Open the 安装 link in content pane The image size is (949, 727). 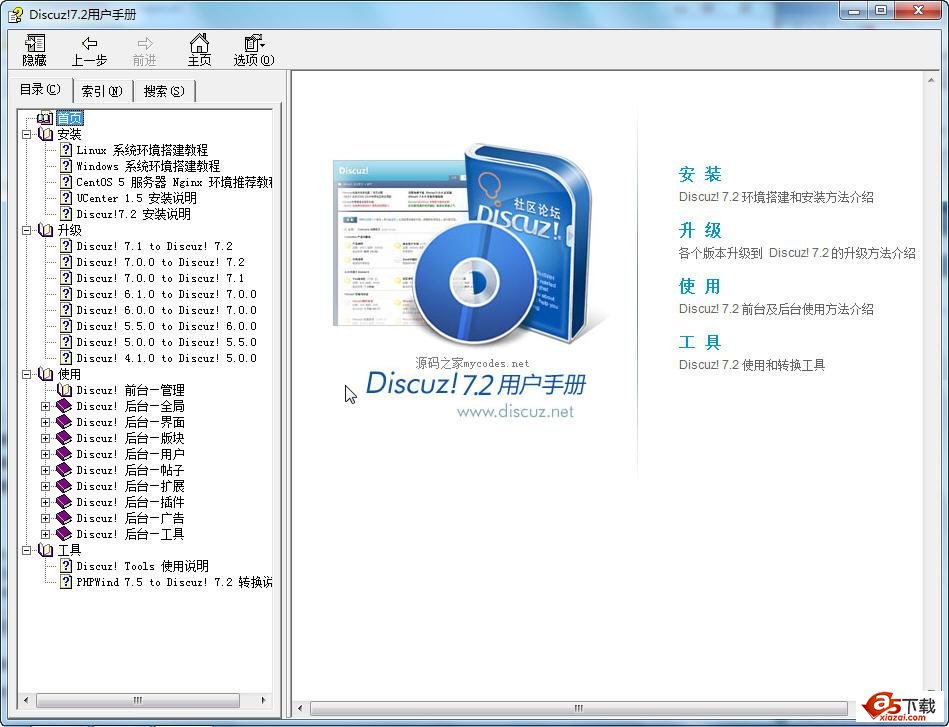click(700, 175)
